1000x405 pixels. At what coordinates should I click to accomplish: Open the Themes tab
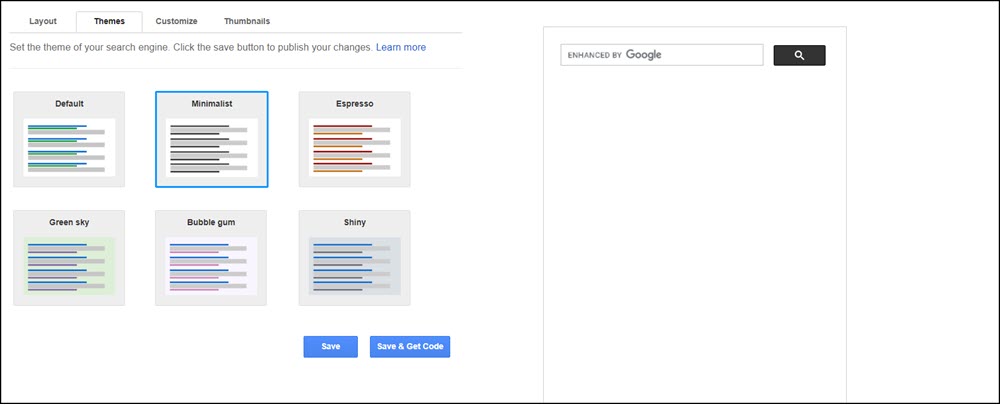click(x=109, y=21)
